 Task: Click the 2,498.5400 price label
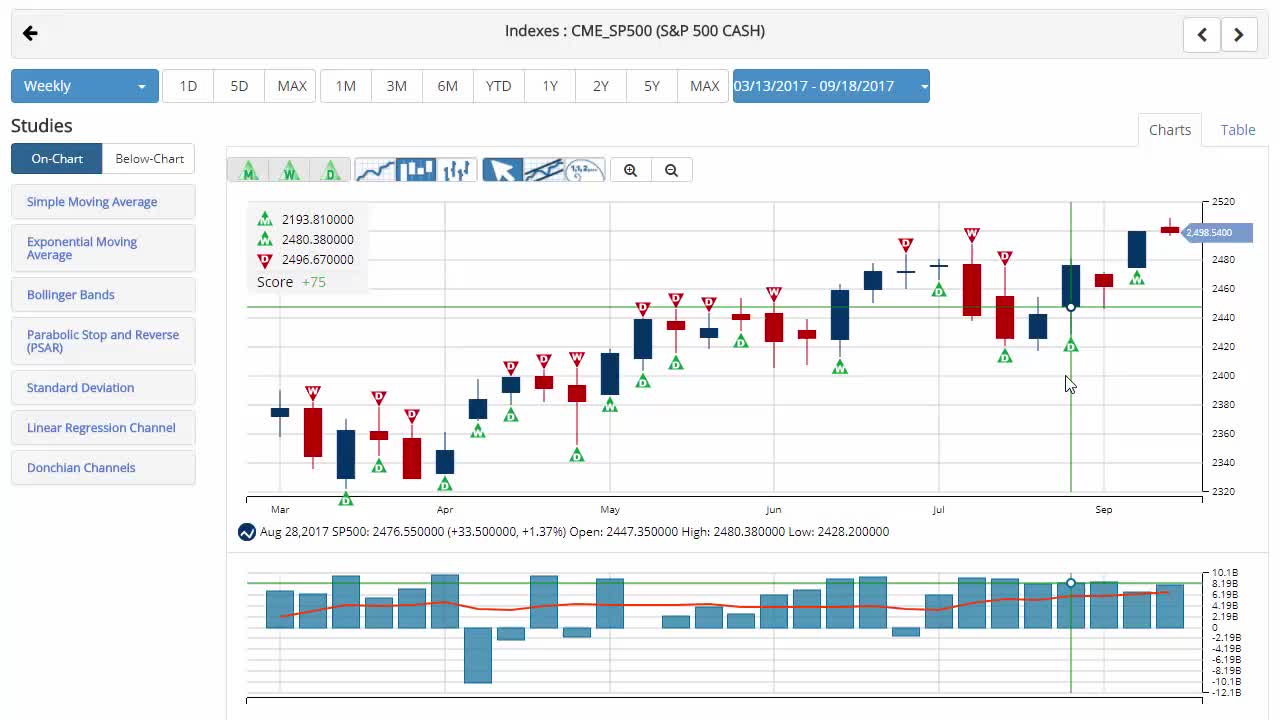click(1218, 233)
